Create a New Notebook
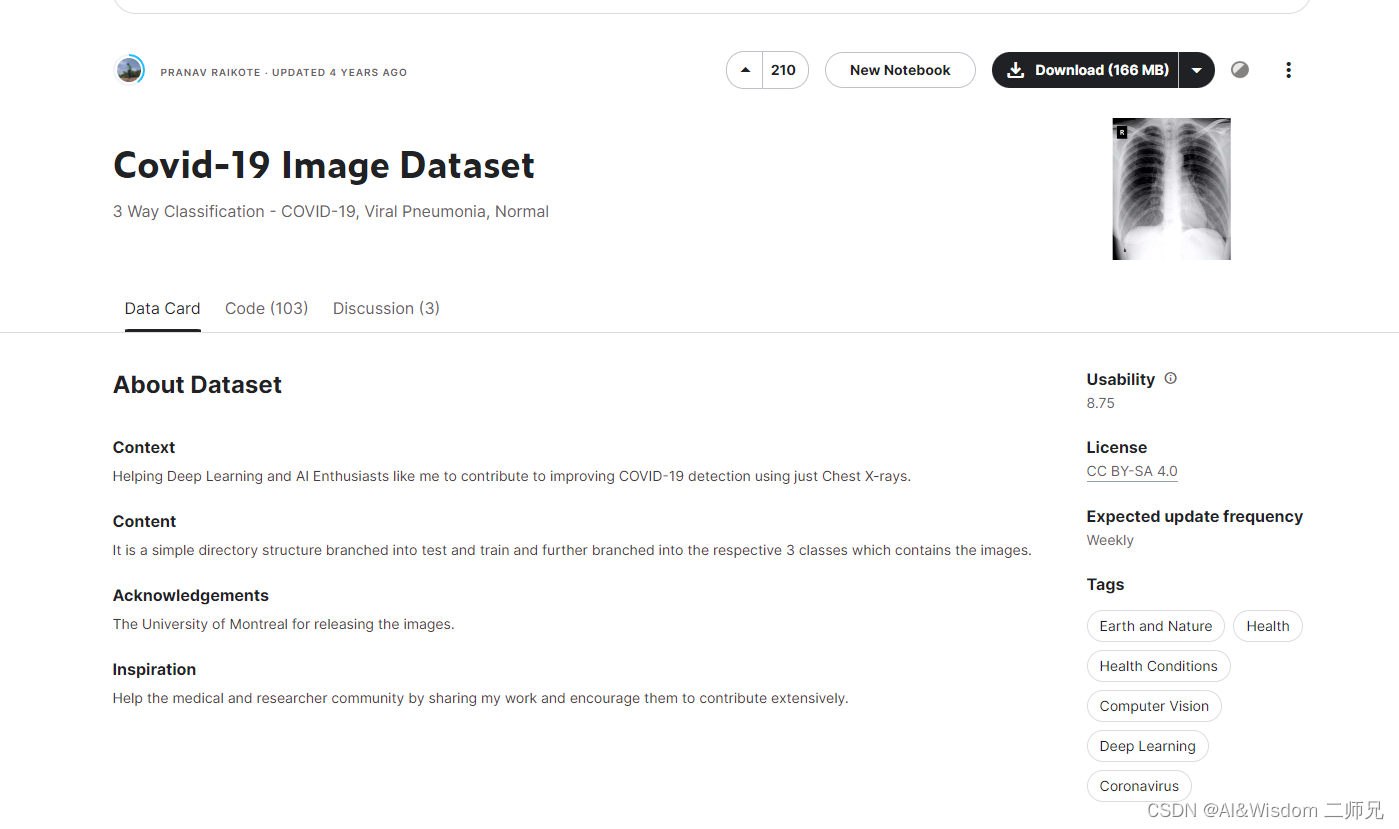 [900, 70]
